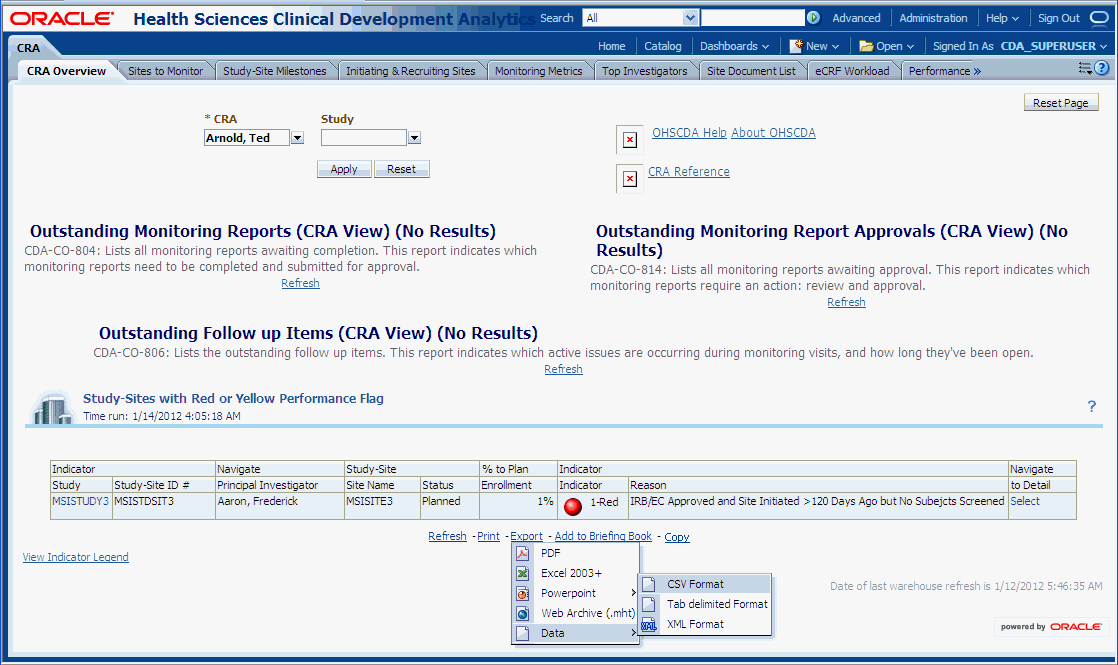Expand the Open menu
The height and width of the screenshot is (665, 1118).
[x=895, y=46]
